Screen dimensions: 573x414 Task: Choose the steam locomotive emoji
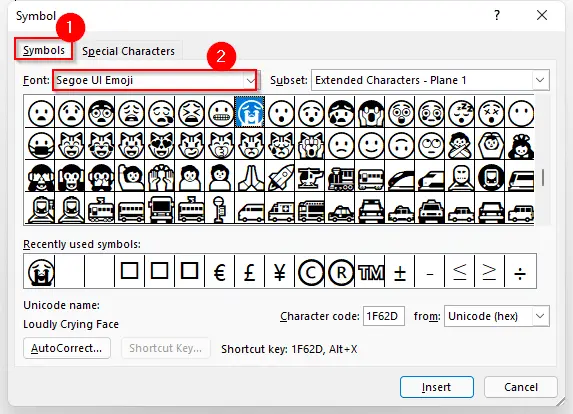pyautogui.click(x=341, y=177)
